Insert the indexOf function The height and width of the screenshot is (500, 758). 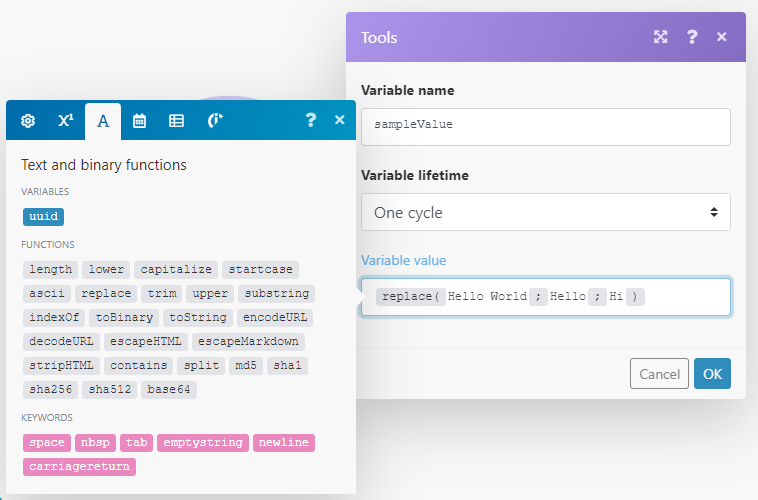[x=54, y=318]
